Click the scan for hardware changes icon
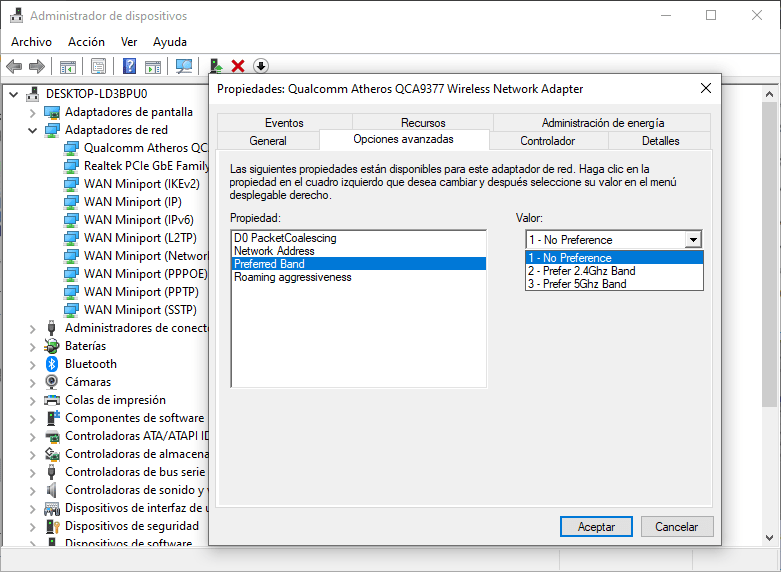Viewport: 781px width, 572px height. click(184, 66)
